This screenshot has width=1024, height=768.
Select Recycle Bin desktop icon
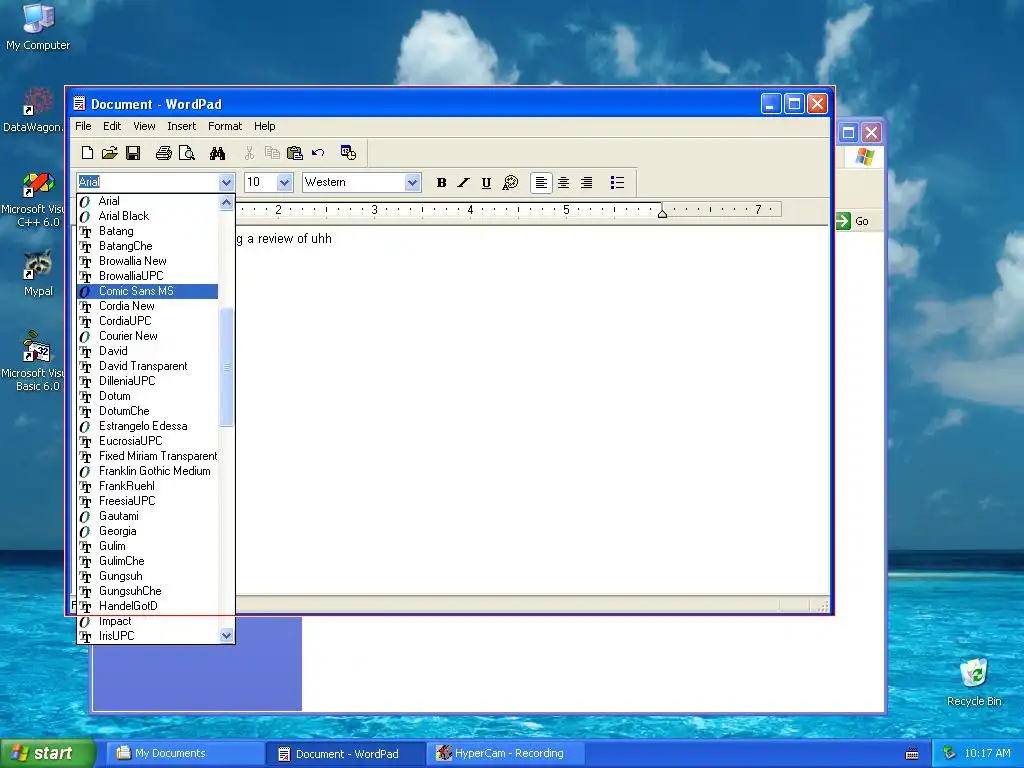(x=974, y=682)
